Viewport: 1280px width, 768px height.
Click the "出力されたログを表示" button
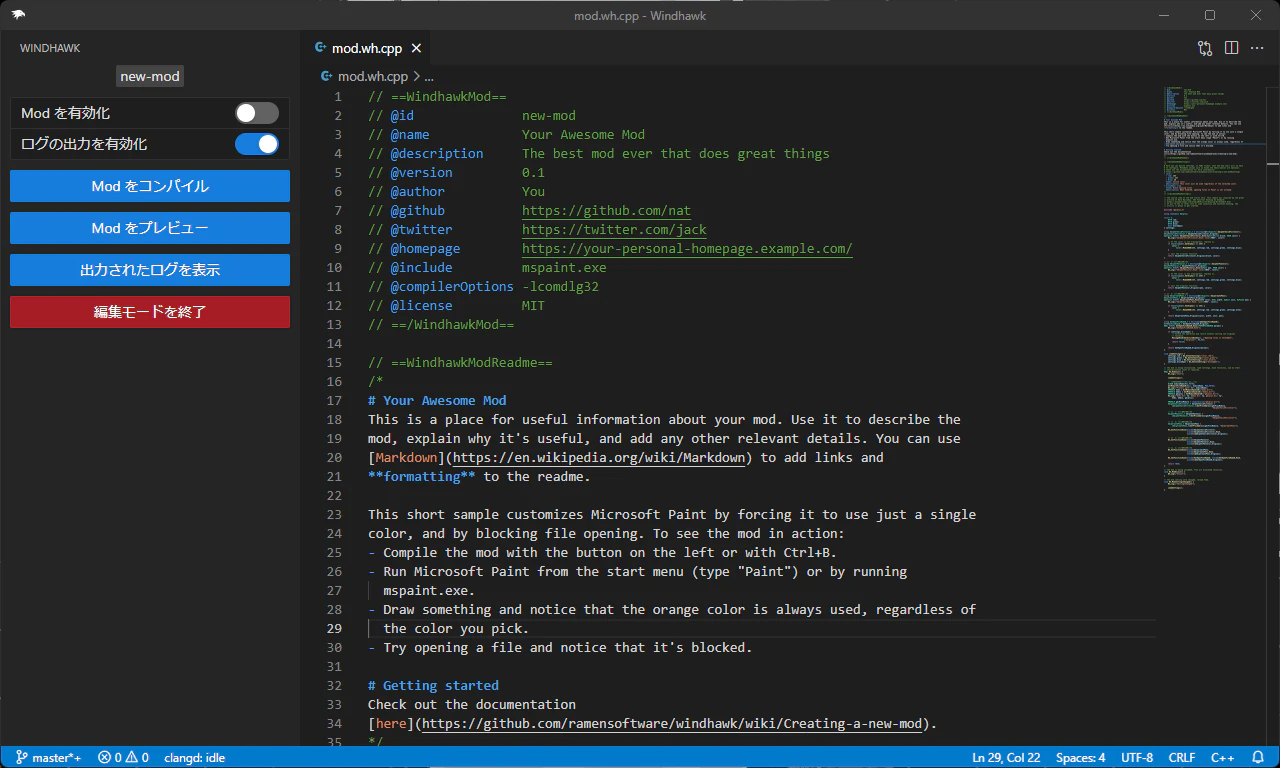tap(150, 270)
